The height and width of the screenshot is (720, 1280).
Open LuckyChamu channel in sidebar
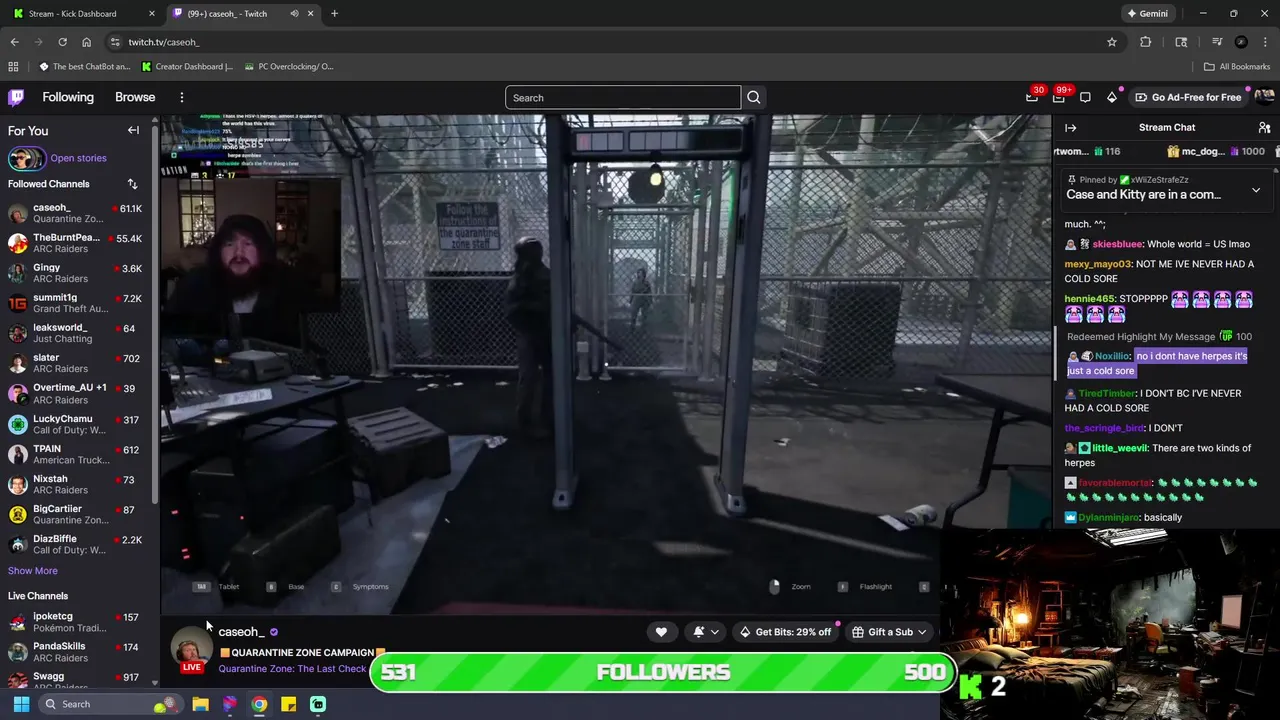(75, 424)
